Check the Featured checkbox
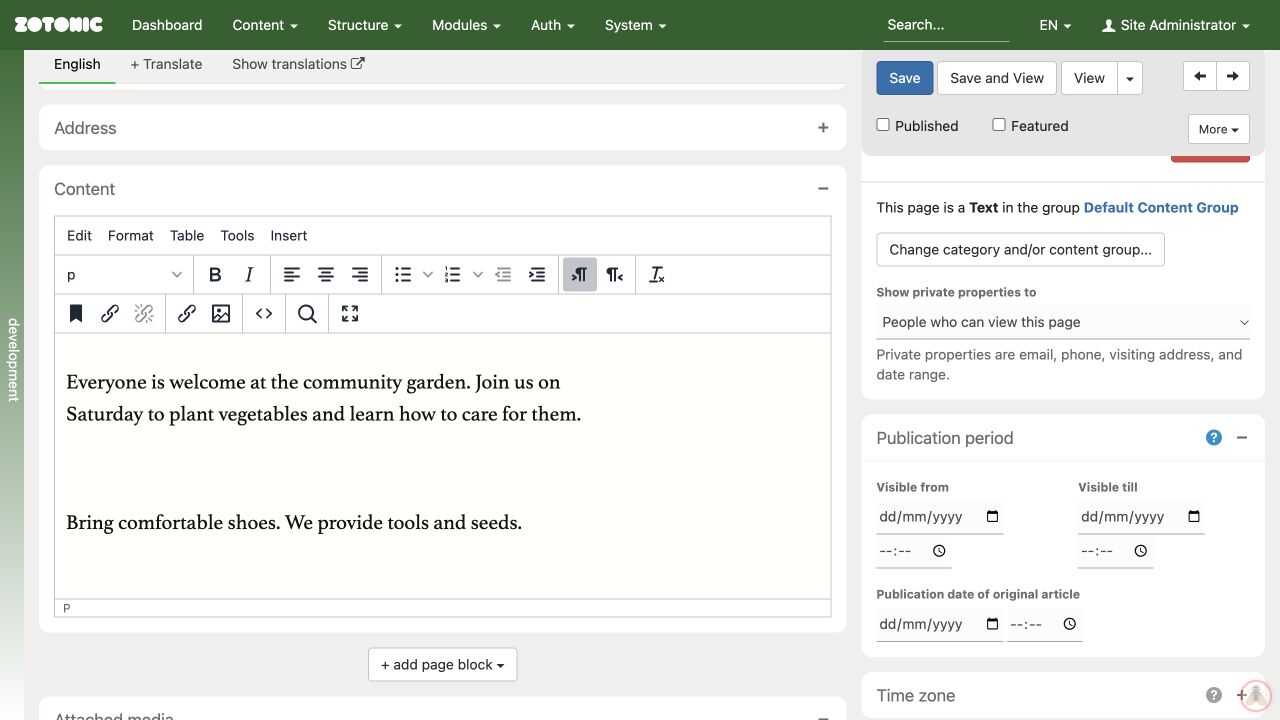This screenshot has height=720, width=1280. (999, 125)
